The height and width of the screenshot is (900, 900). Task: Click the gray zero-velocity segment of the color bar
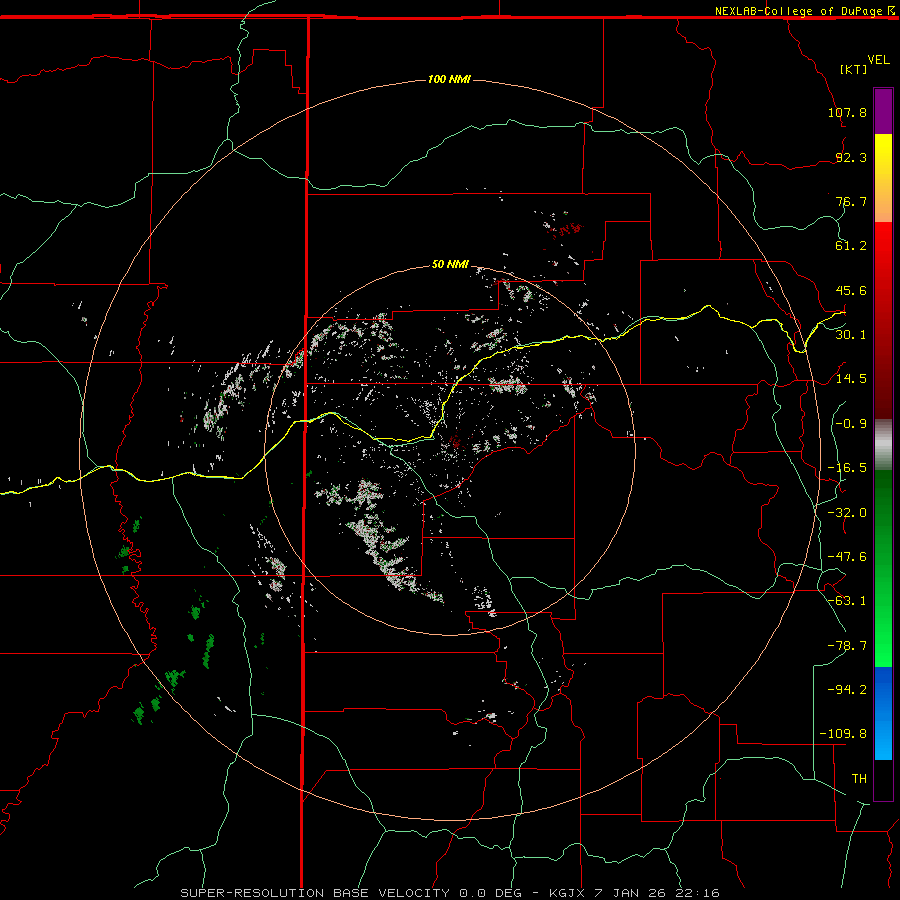point(883,445)
